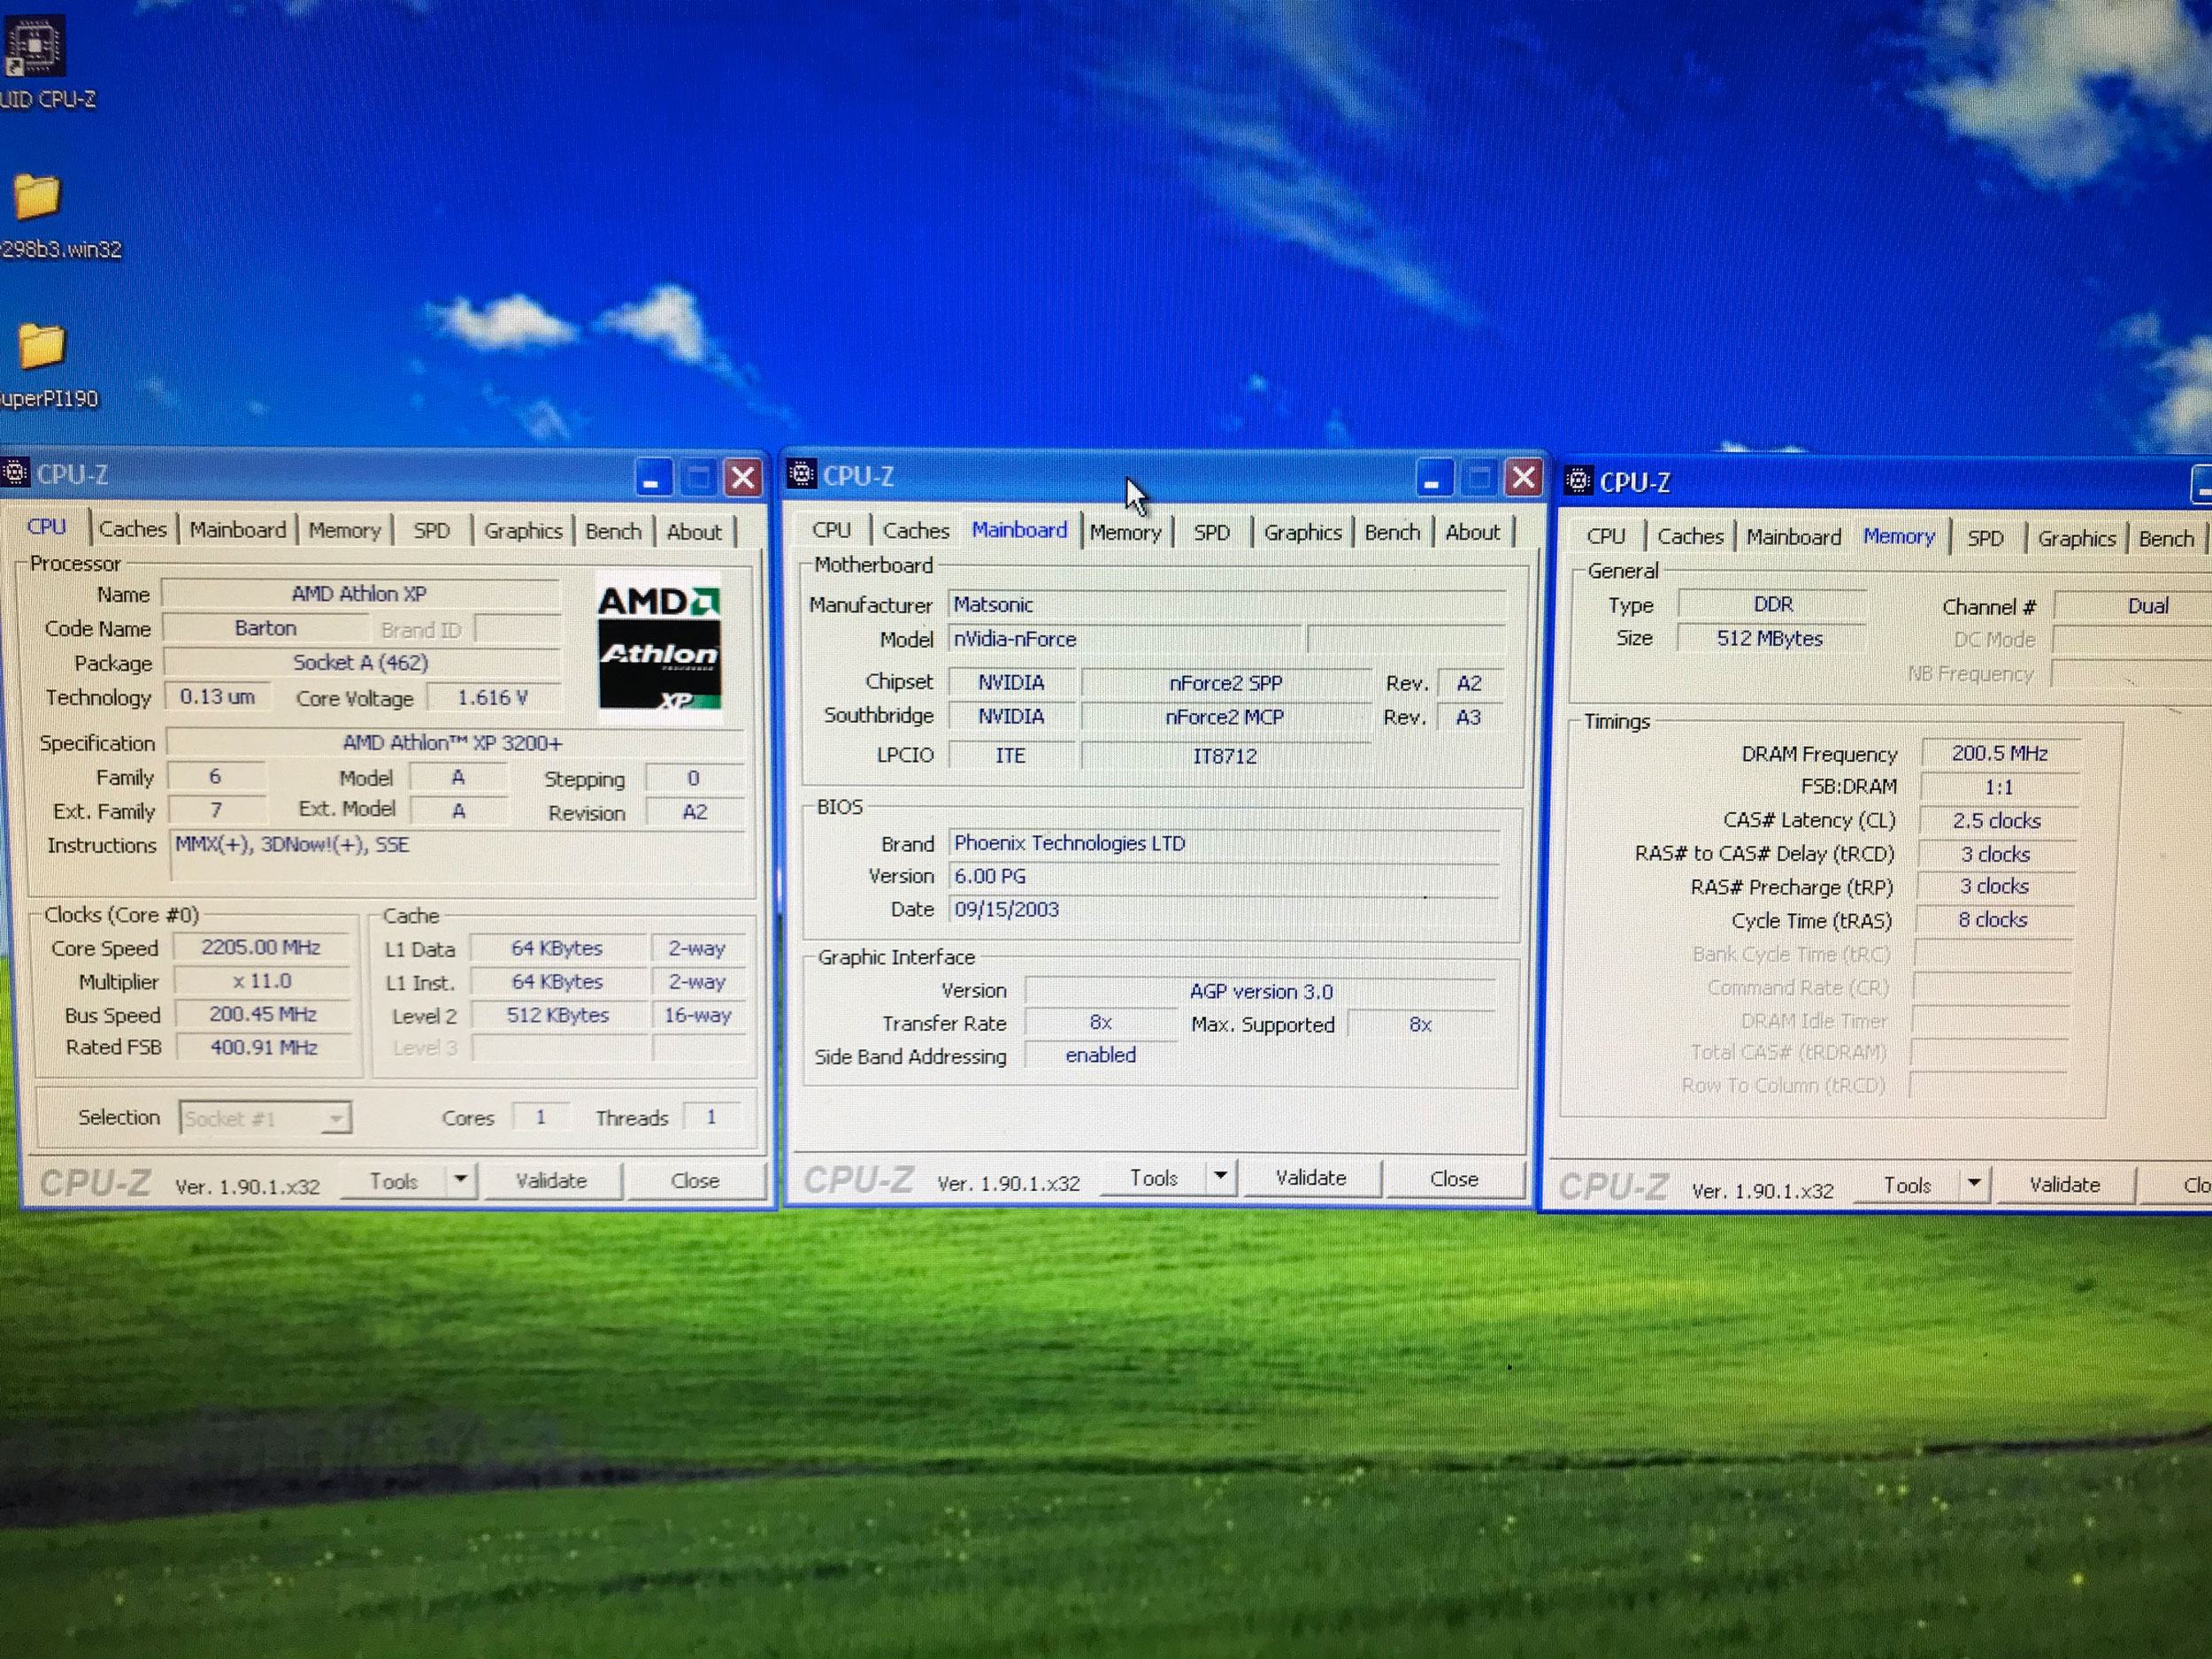This screenshot has width=2212, height=1659.
Task: Click the Core Voltage value 1.616 V
Action: pyautogui.click(x=492, y=697)
